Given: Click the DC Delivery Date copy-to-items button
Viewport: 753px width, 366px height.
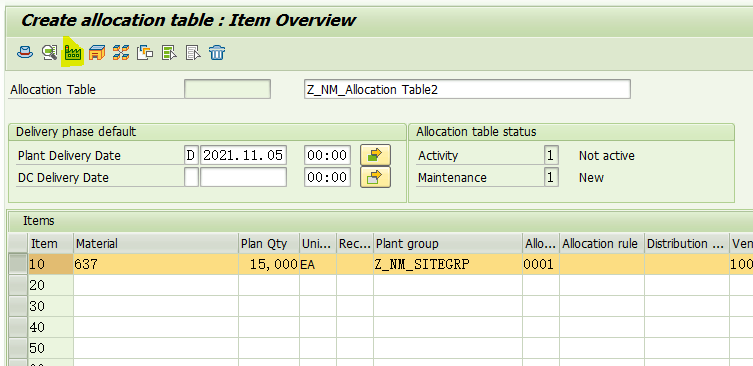Looking at the screenshot, I should [x=375, y=177].
